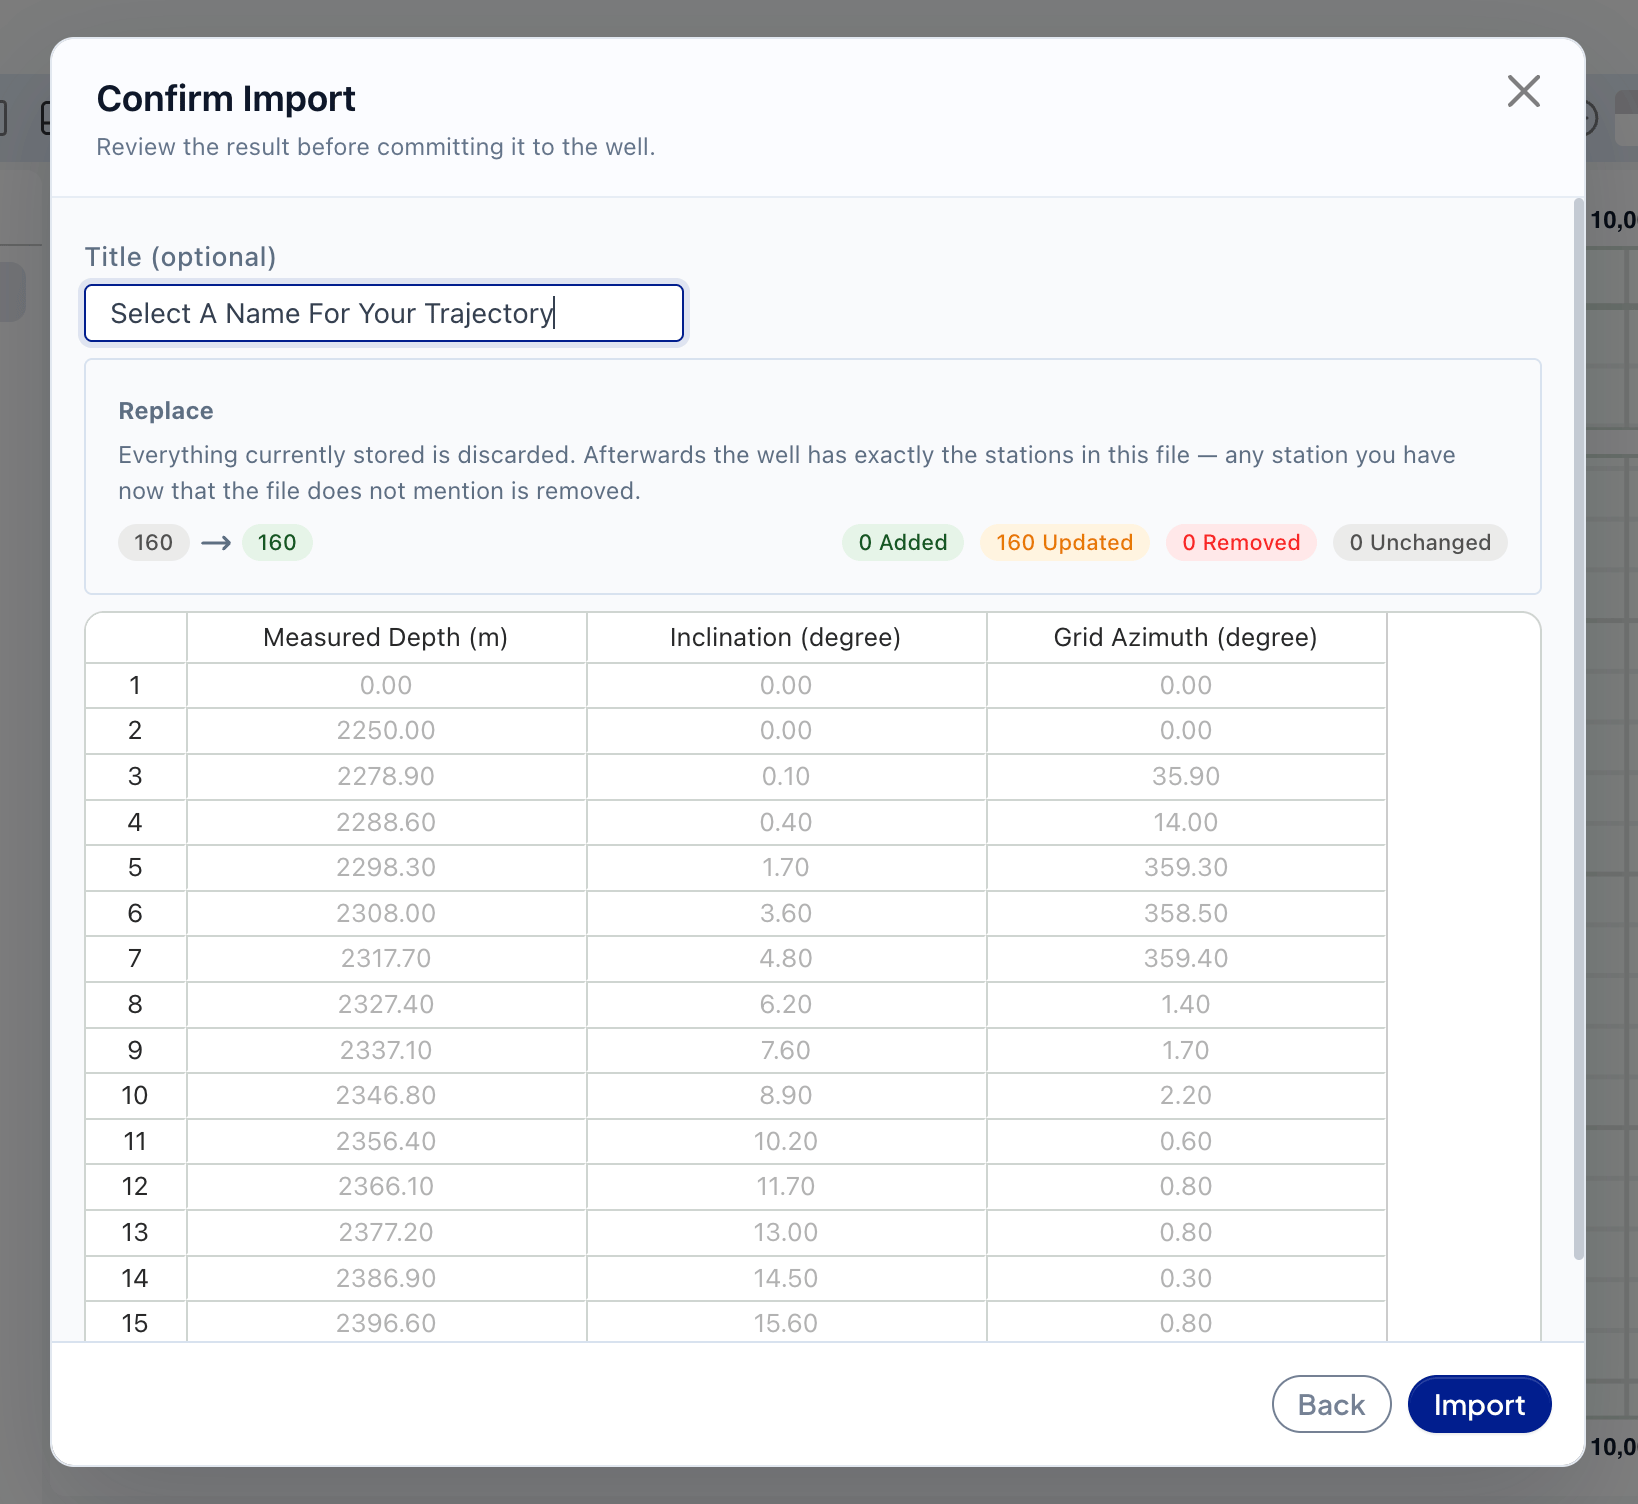Click the Import button
Screen dimensions: 1638x1504
(x=1479, y=1404)
